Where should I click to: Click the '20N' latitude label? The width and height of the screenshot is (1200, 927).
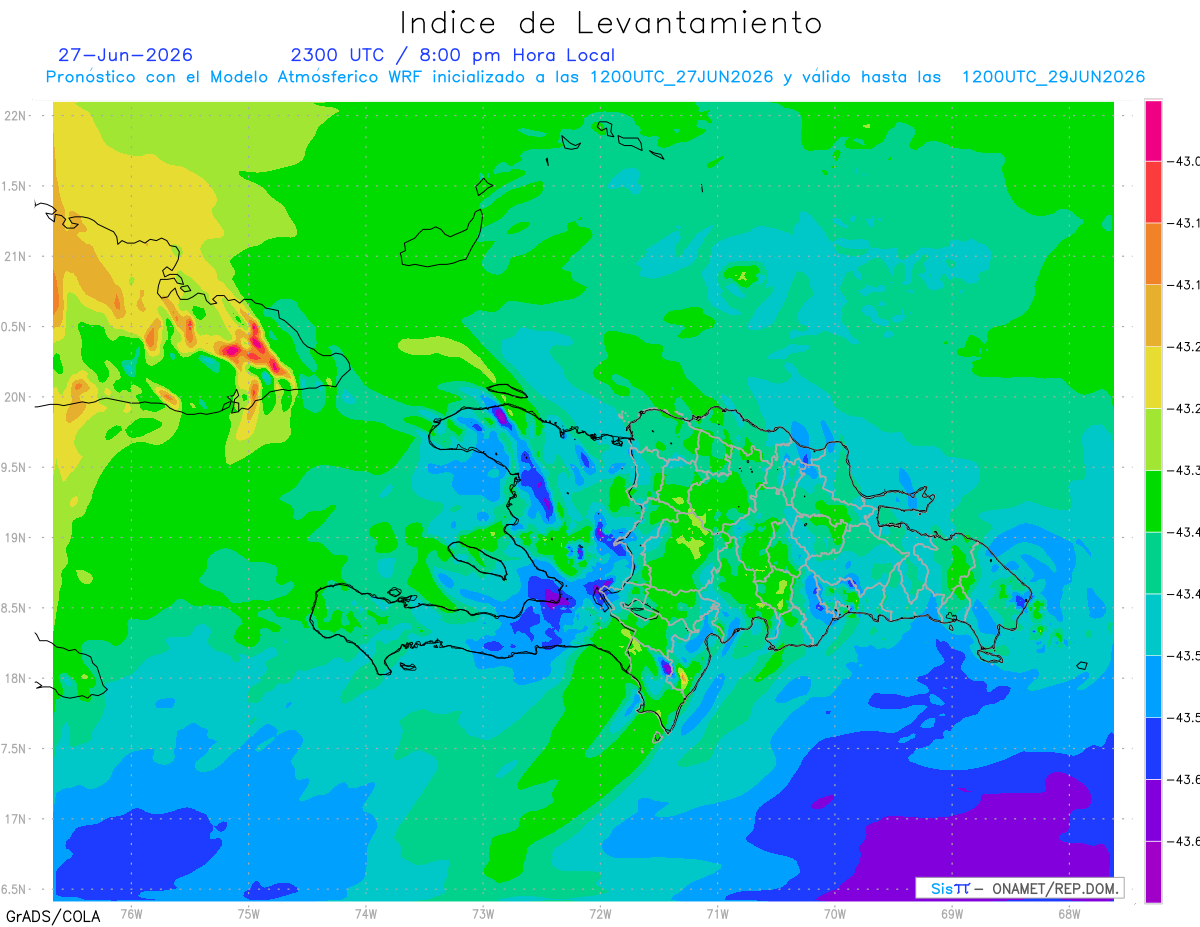pyautogui.click(x=16, y=397)
